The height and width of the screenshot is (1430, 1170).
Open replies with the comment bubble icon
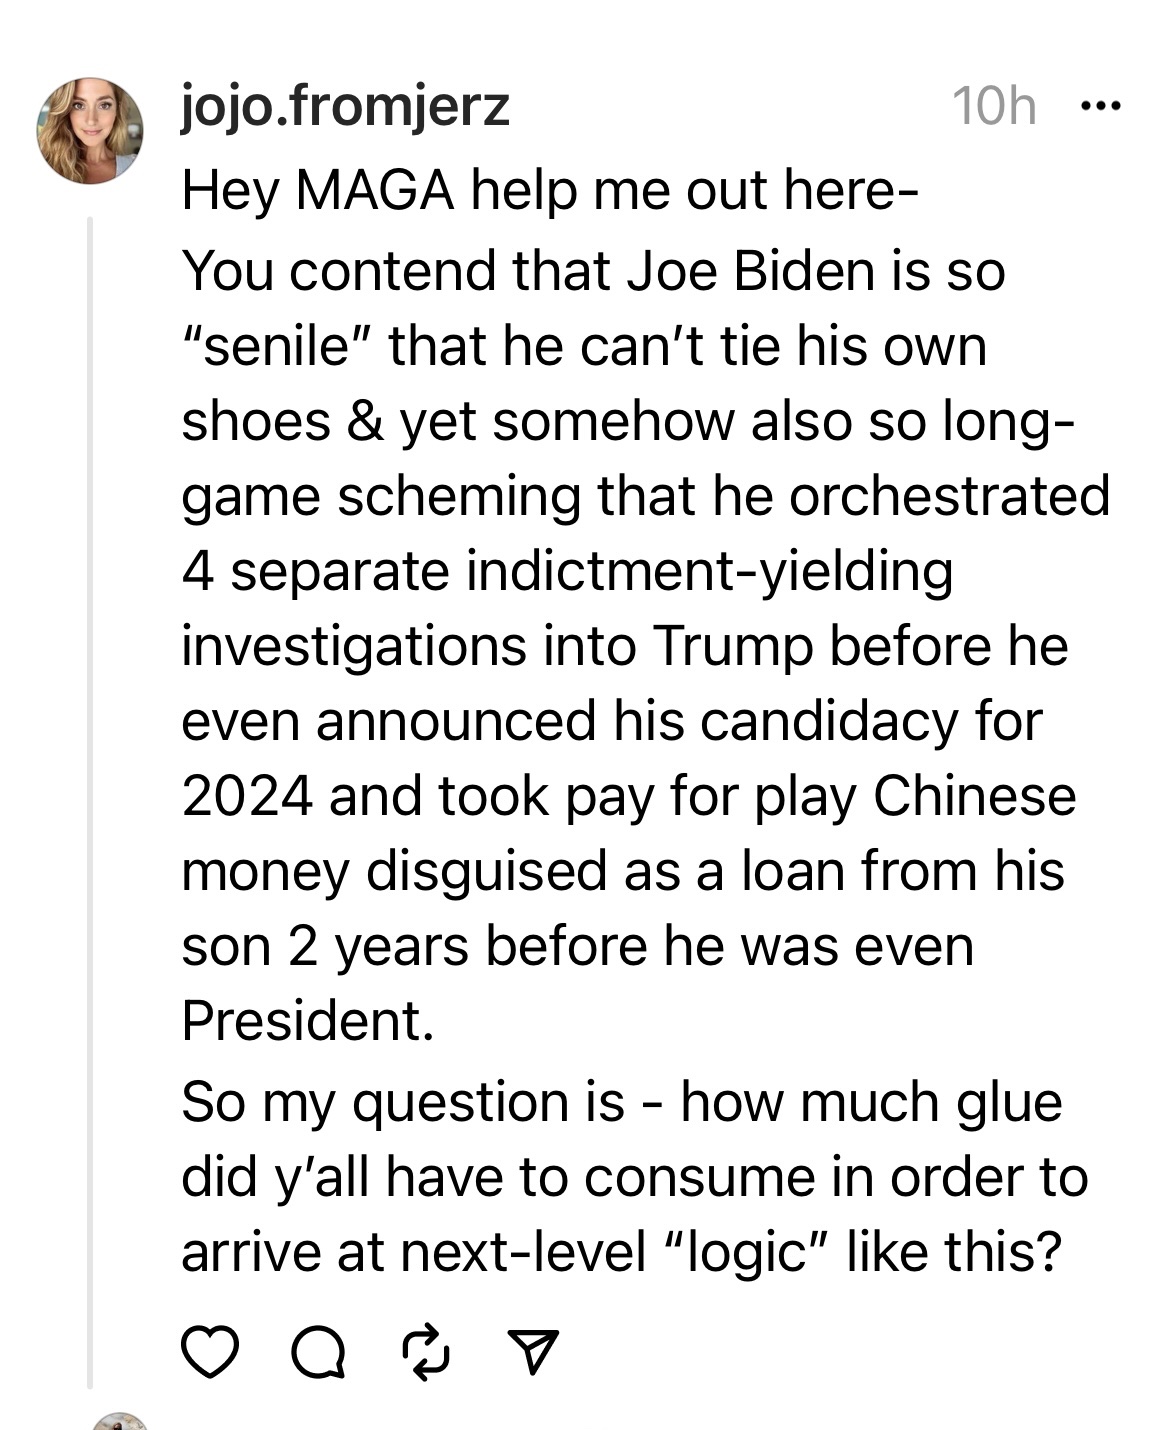pos(318,1353)
